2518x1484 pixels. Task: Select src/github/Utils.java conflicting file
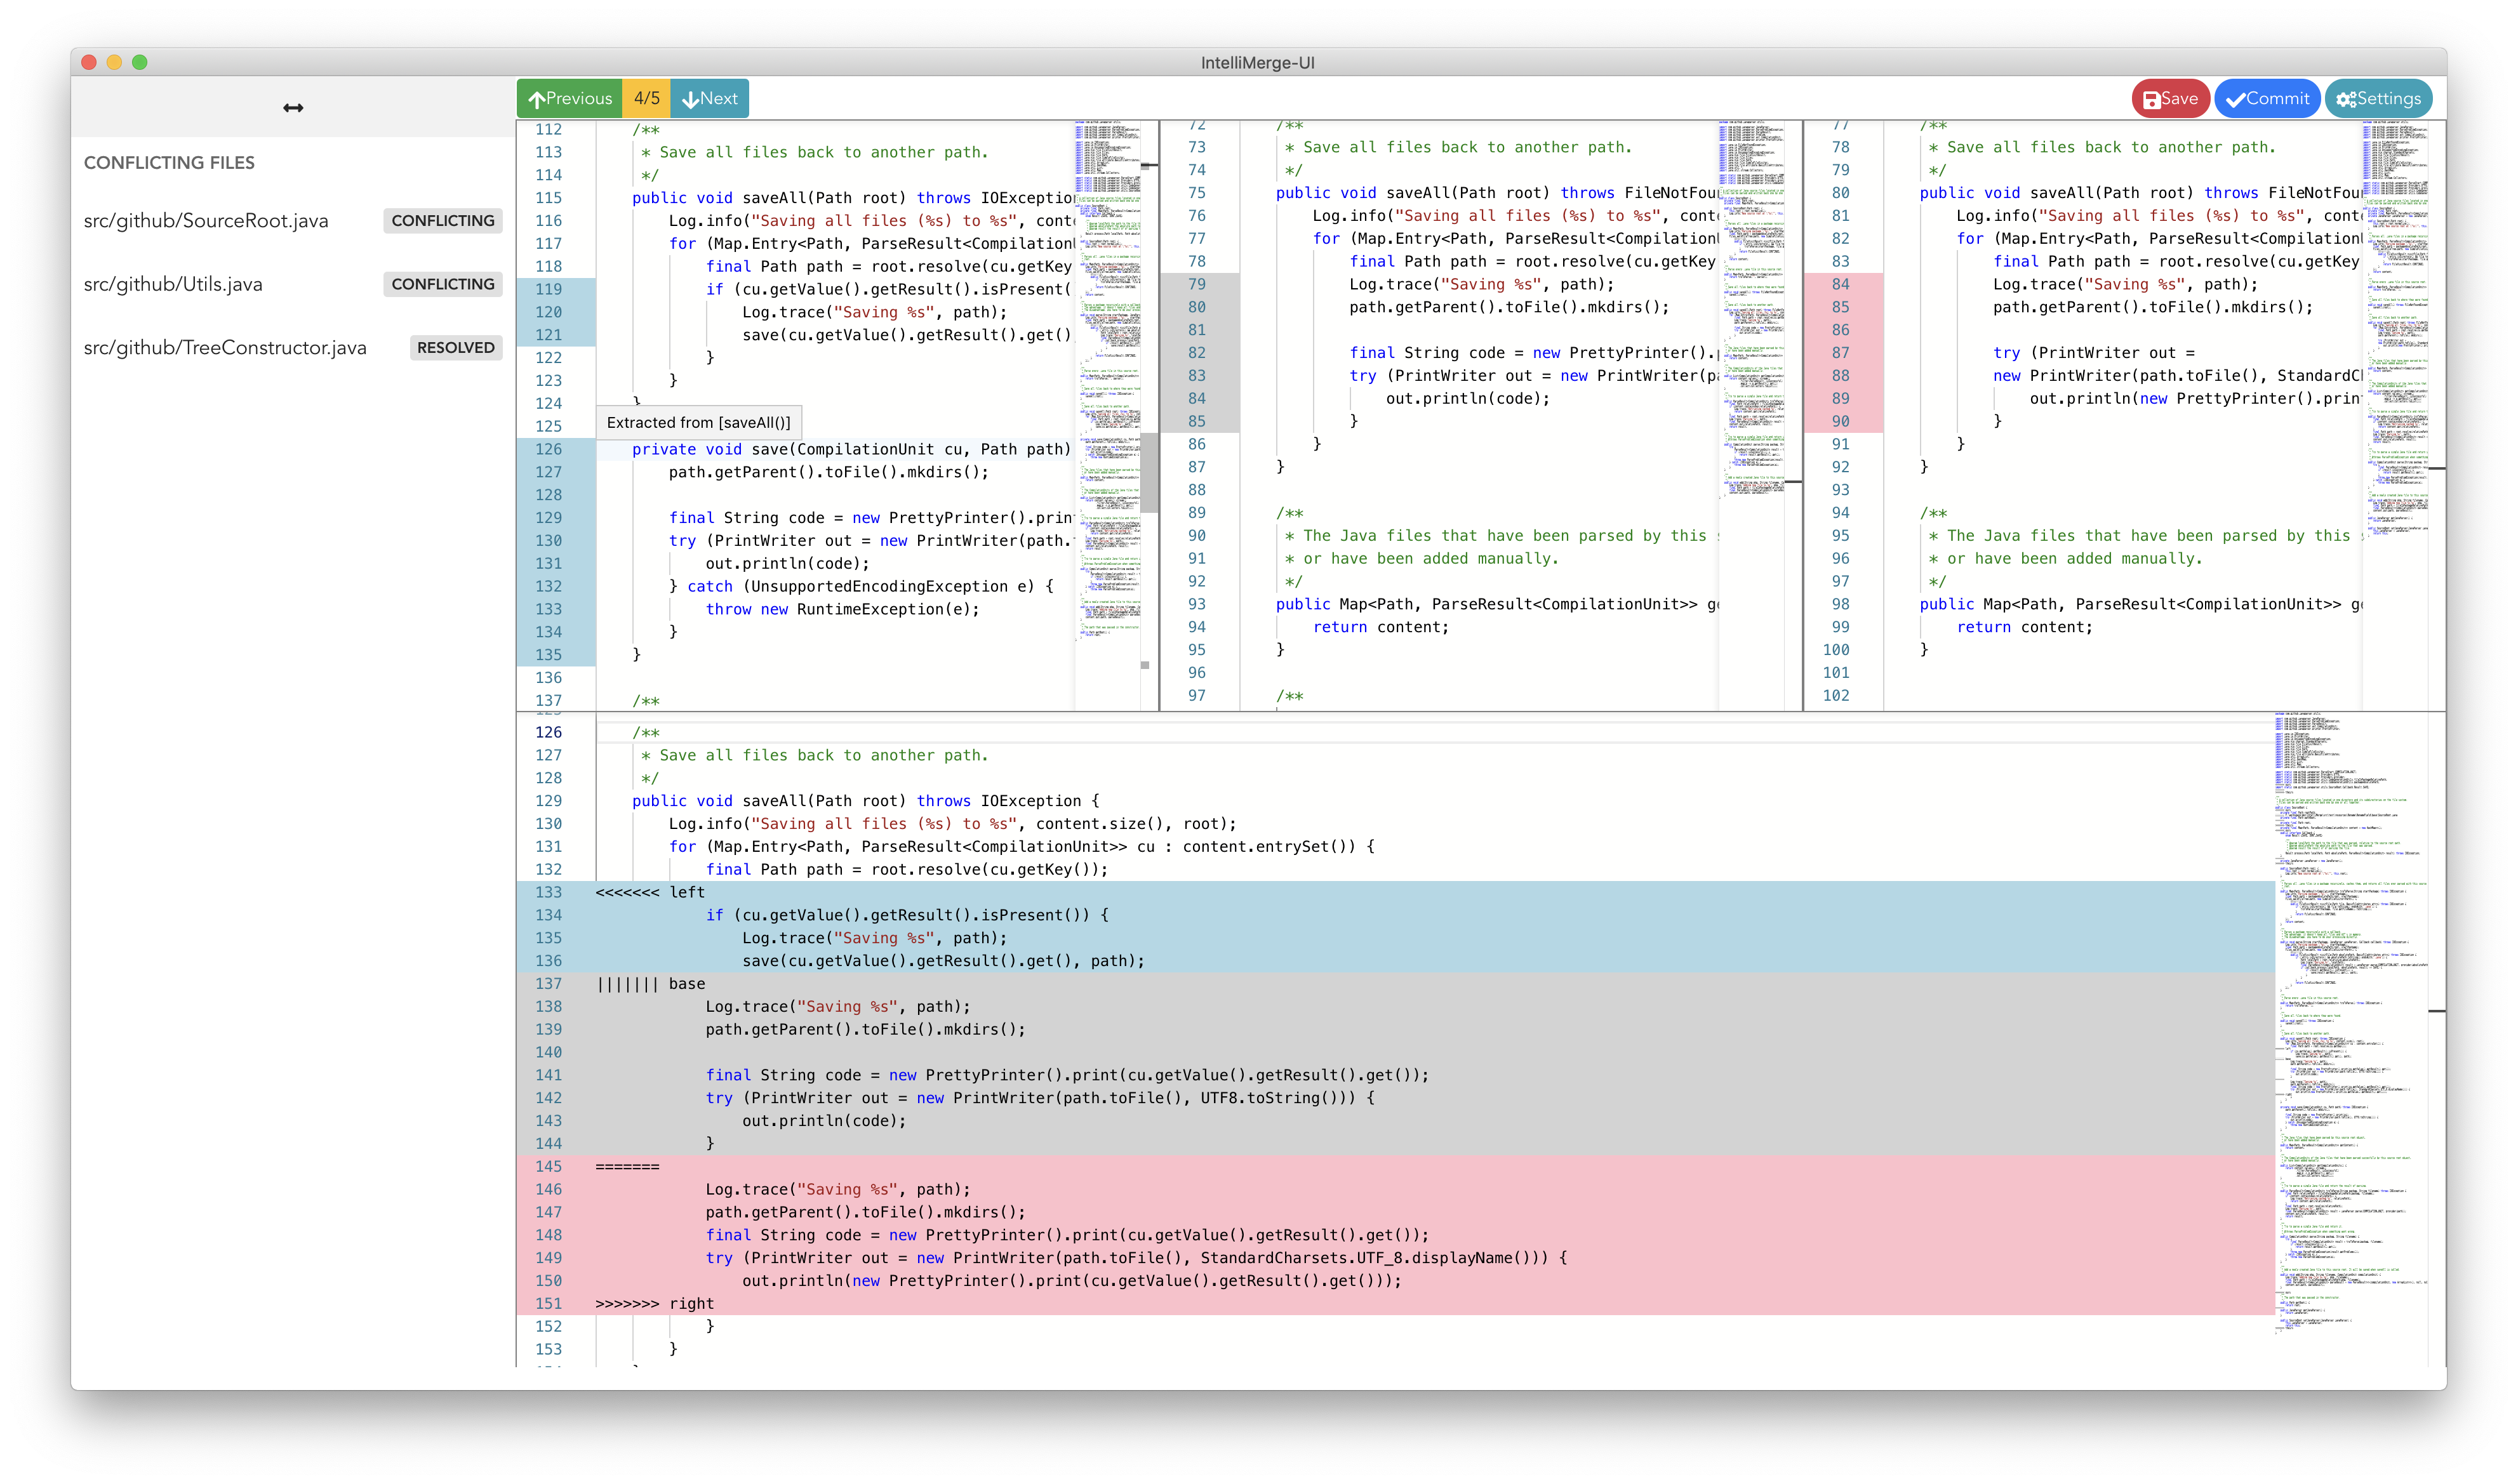pyautogui.click(x=173, y=285)
